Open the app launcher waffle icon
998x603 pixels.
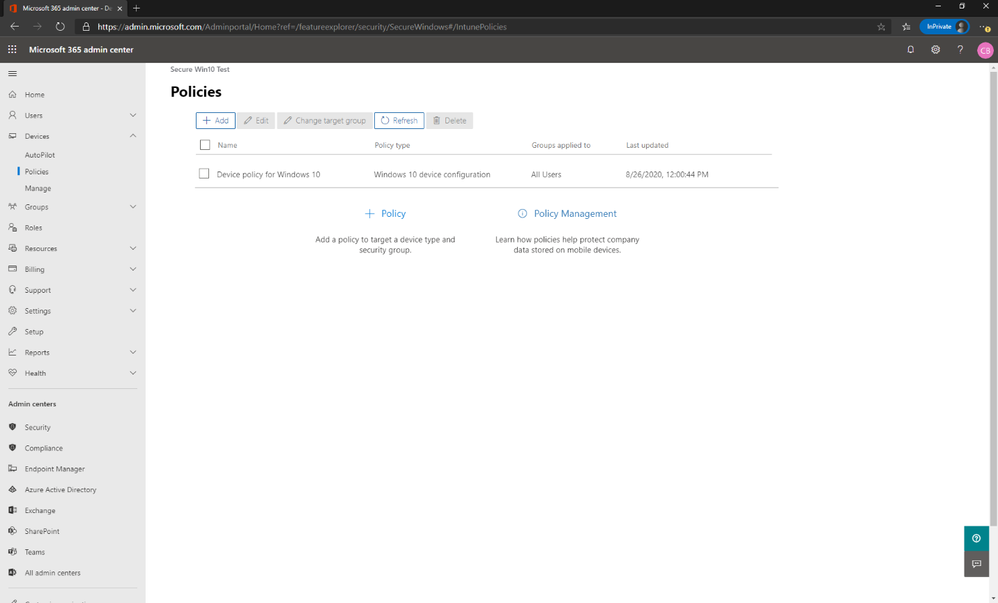(12, 49)
